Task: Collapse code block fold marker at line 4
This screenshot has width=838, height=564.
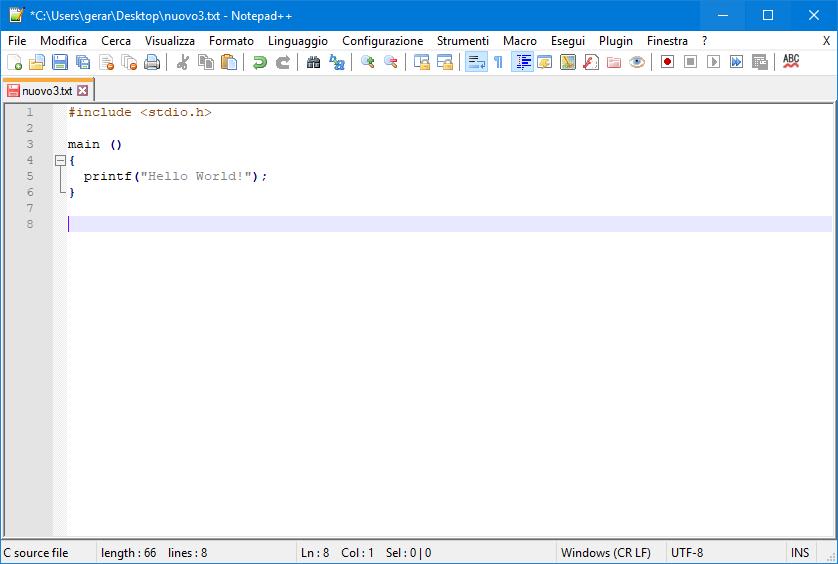Action: [x=60, y=160]
